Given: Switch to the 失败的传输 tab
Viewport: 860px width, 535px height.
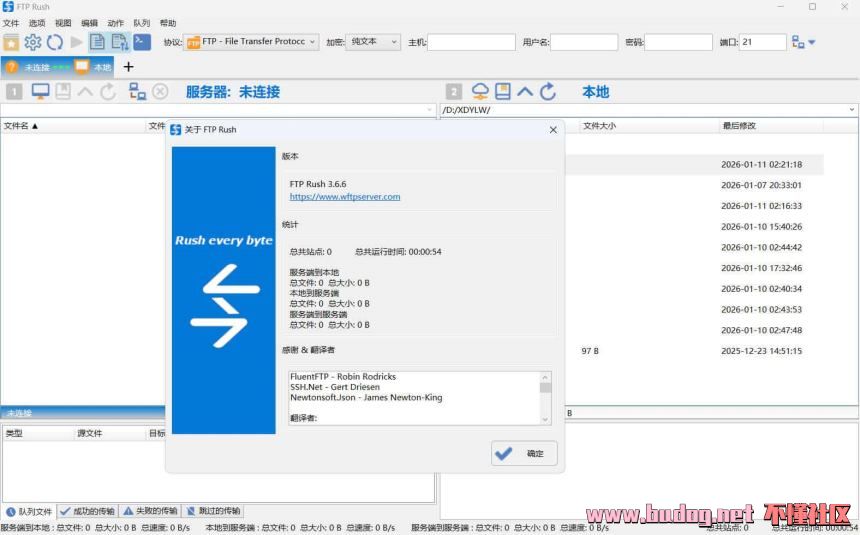Looking at the screenshot, I should pyautogui.click(x=150, y=511).
